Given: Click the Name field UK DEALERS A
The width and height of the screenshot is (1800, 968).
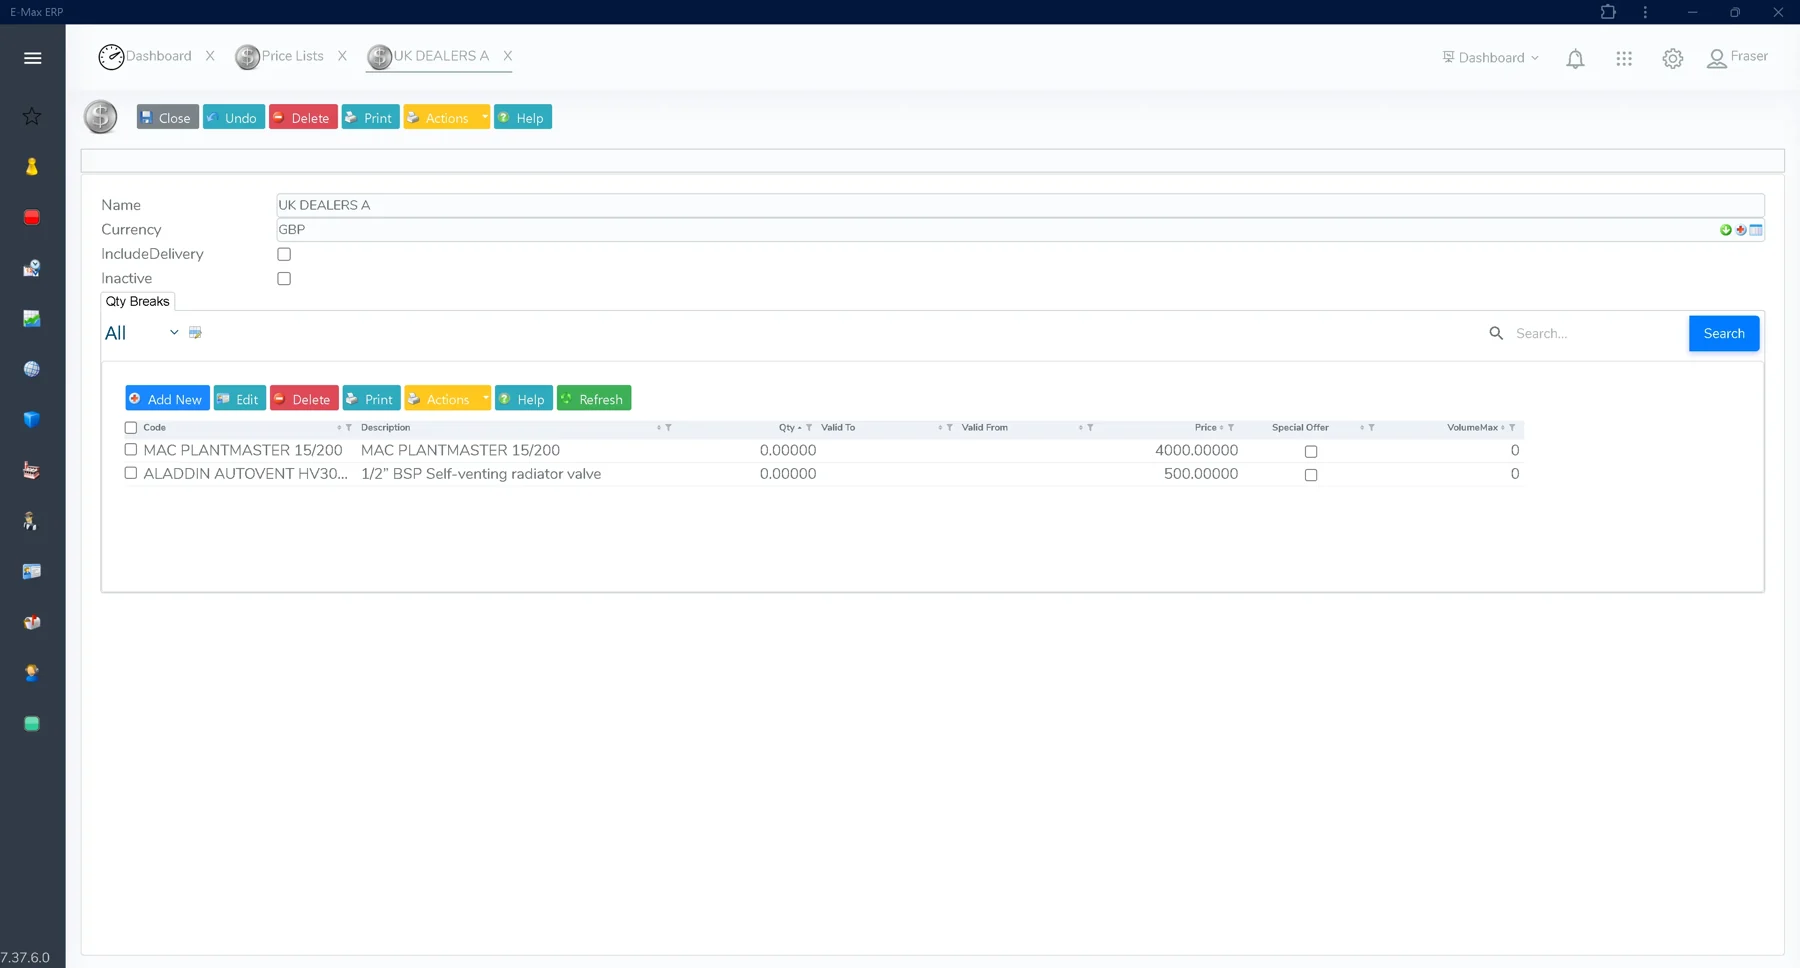Looking at the screenshot, I should point(1020,205).
